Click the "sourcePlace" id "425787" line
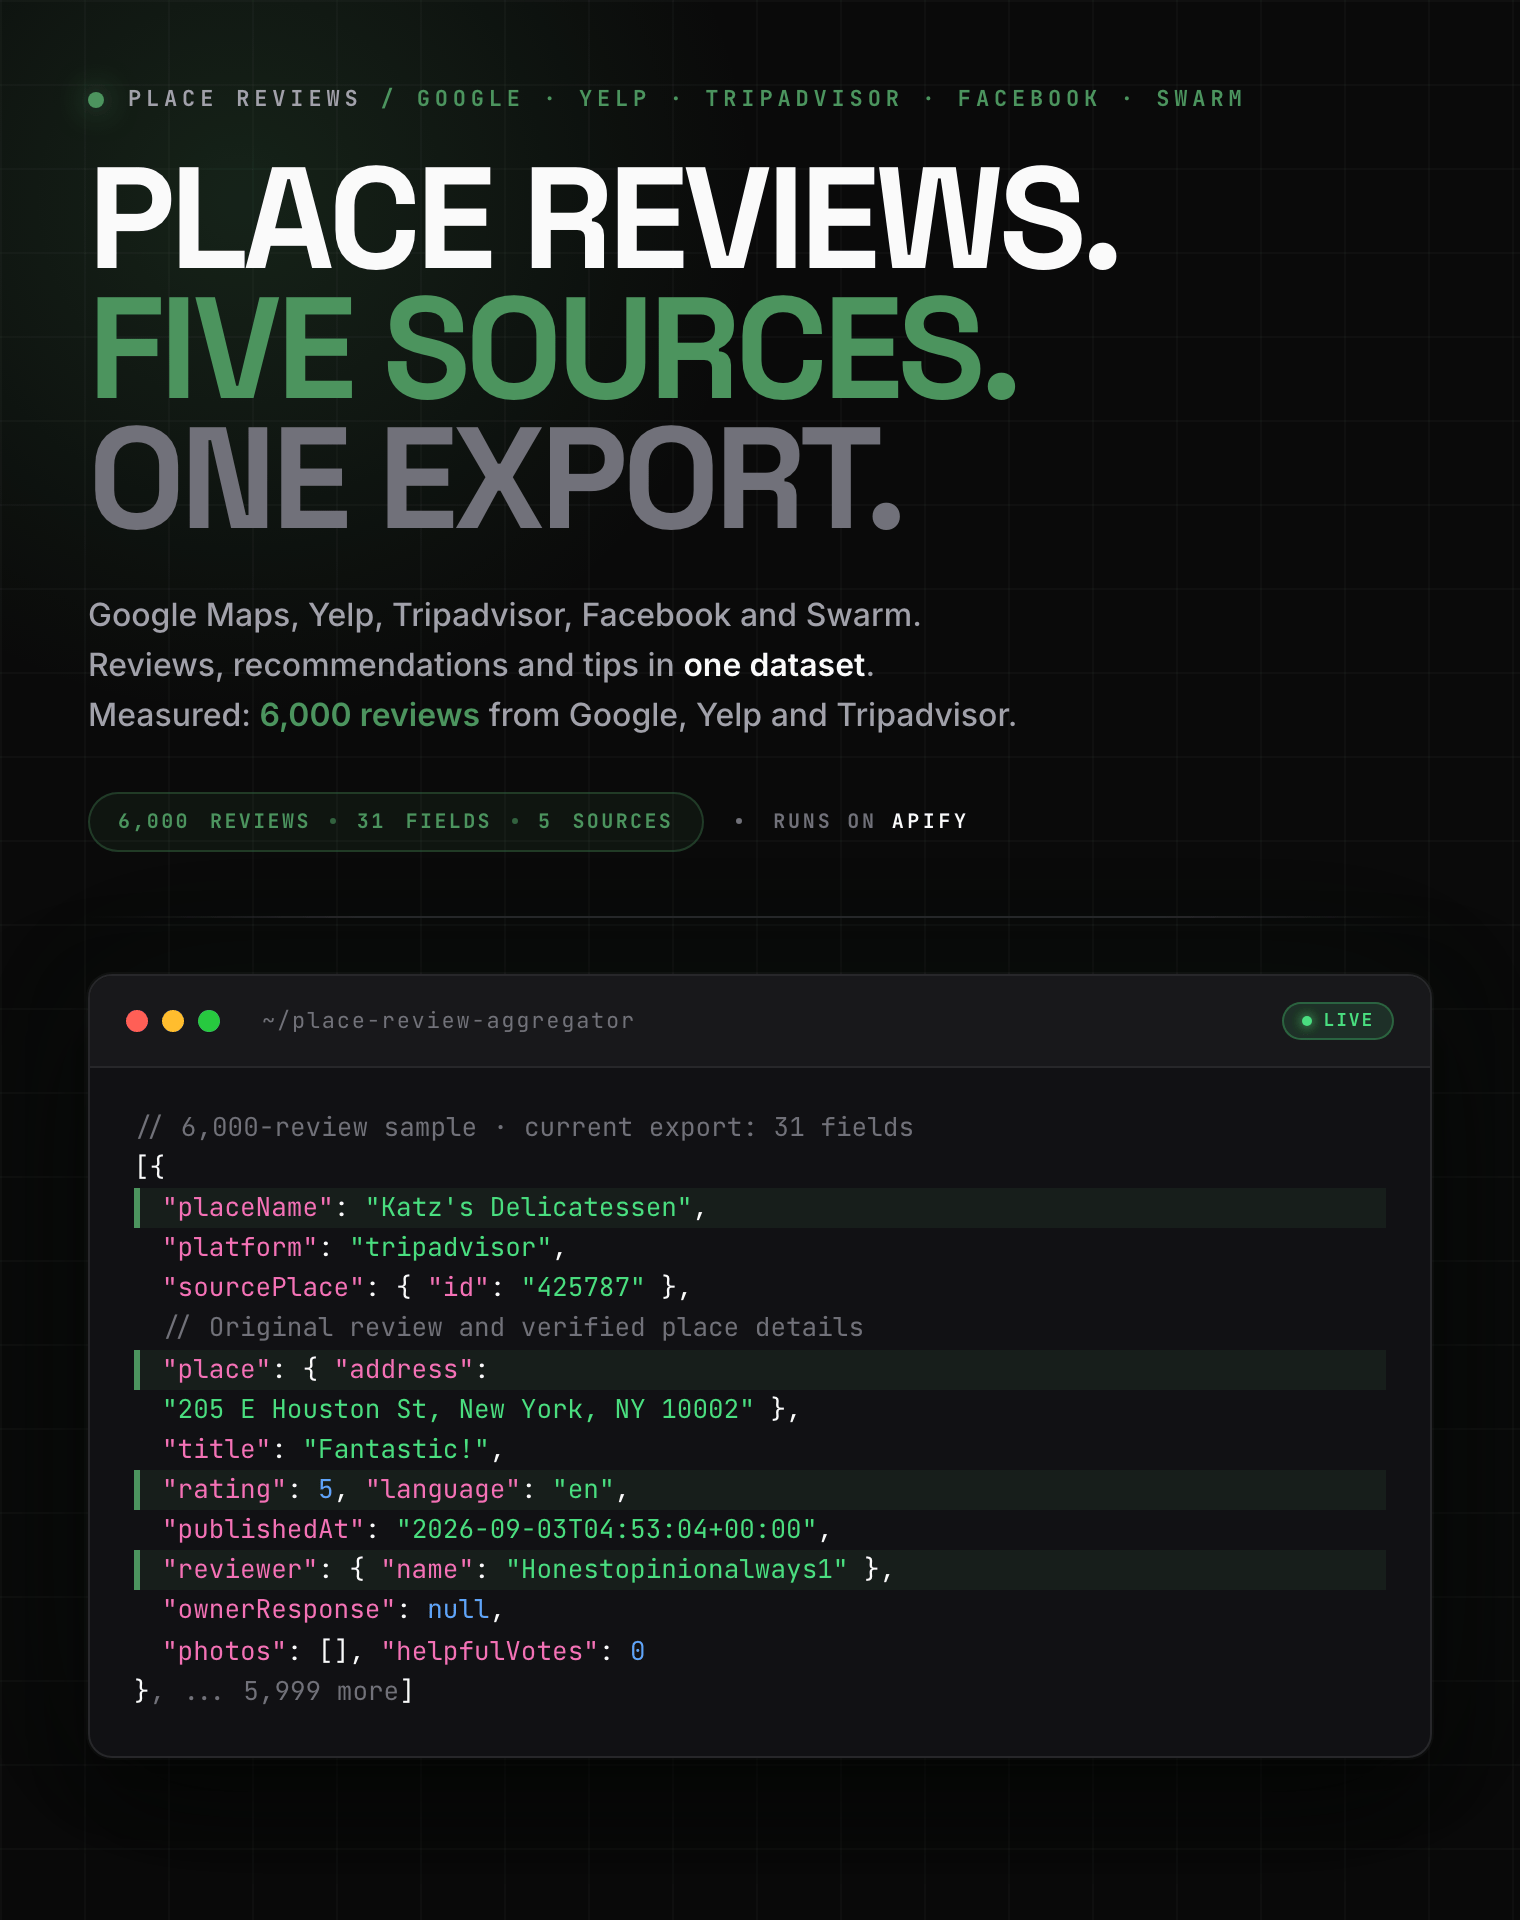This screenshot has width=1520, height=1920. (x=427, y=1288)
